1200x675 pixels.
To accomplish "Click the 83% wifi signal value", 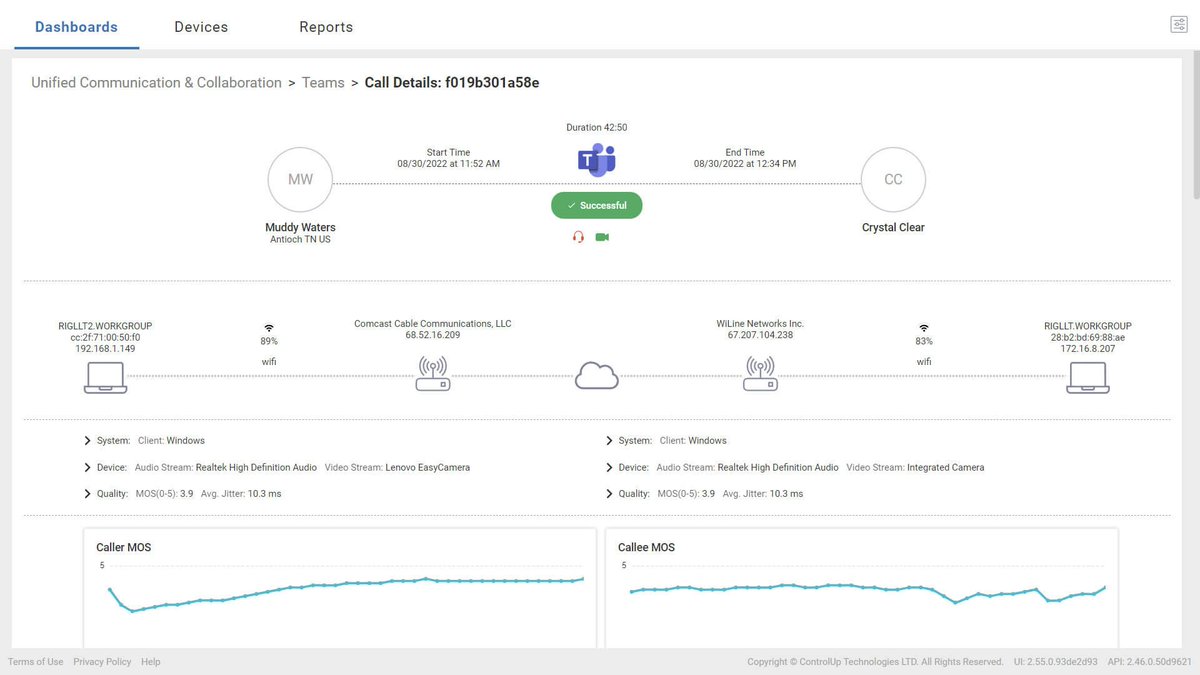I will point(924,342).
